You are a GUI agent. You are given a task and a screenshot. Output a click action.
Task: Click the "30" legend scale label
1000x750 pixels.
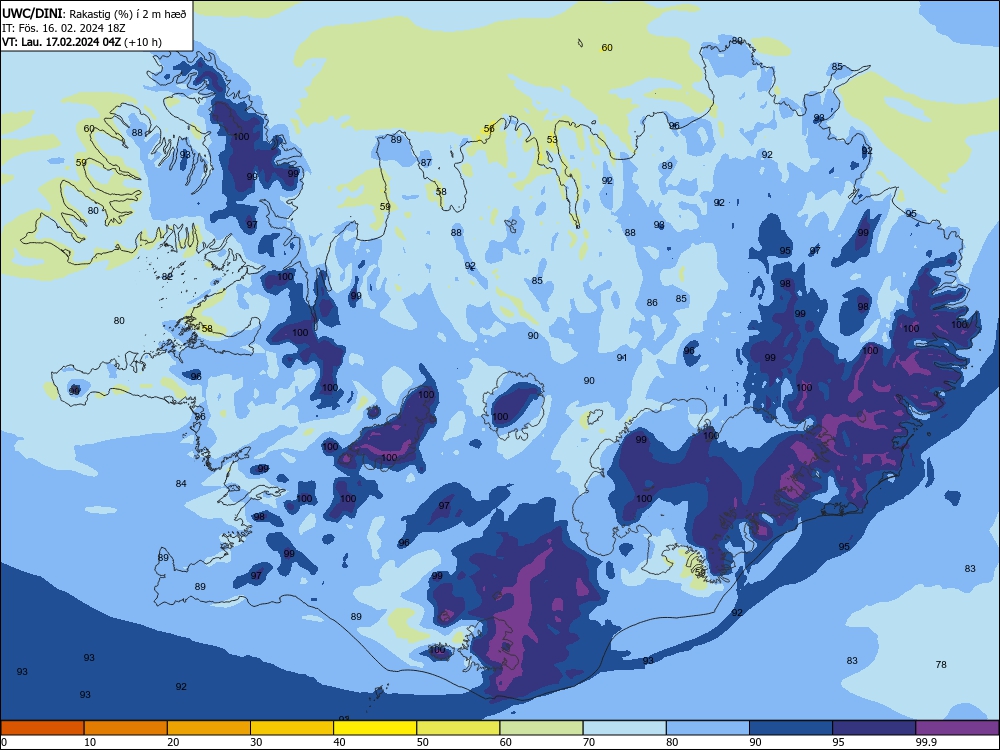256,742
